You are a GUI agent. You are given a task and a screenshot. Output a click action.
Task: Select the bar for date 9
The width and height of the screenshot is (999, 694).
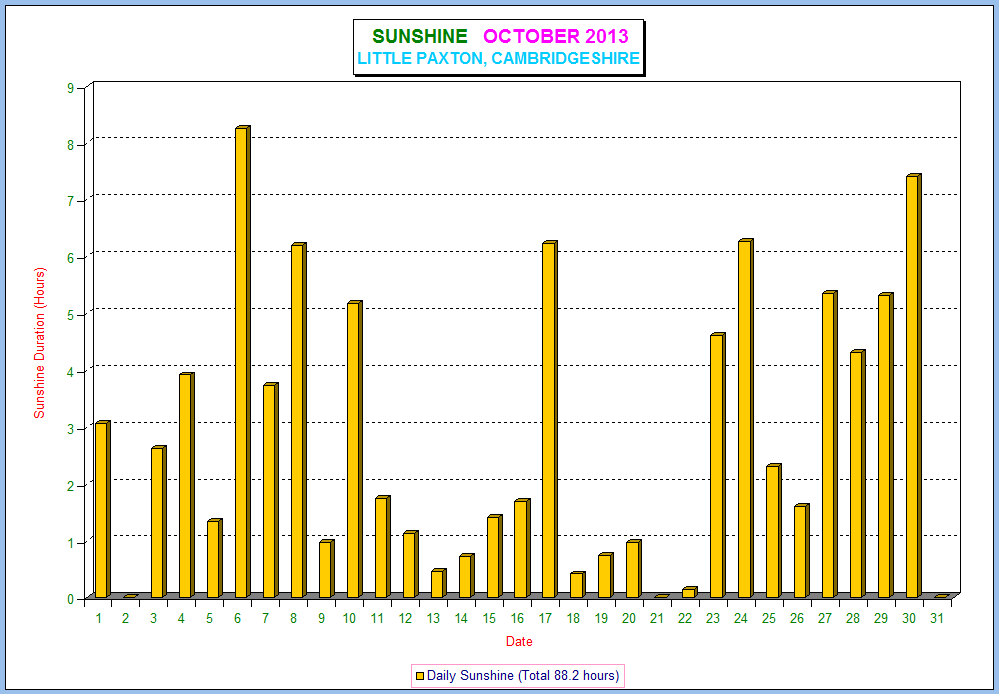coord(326,569)
